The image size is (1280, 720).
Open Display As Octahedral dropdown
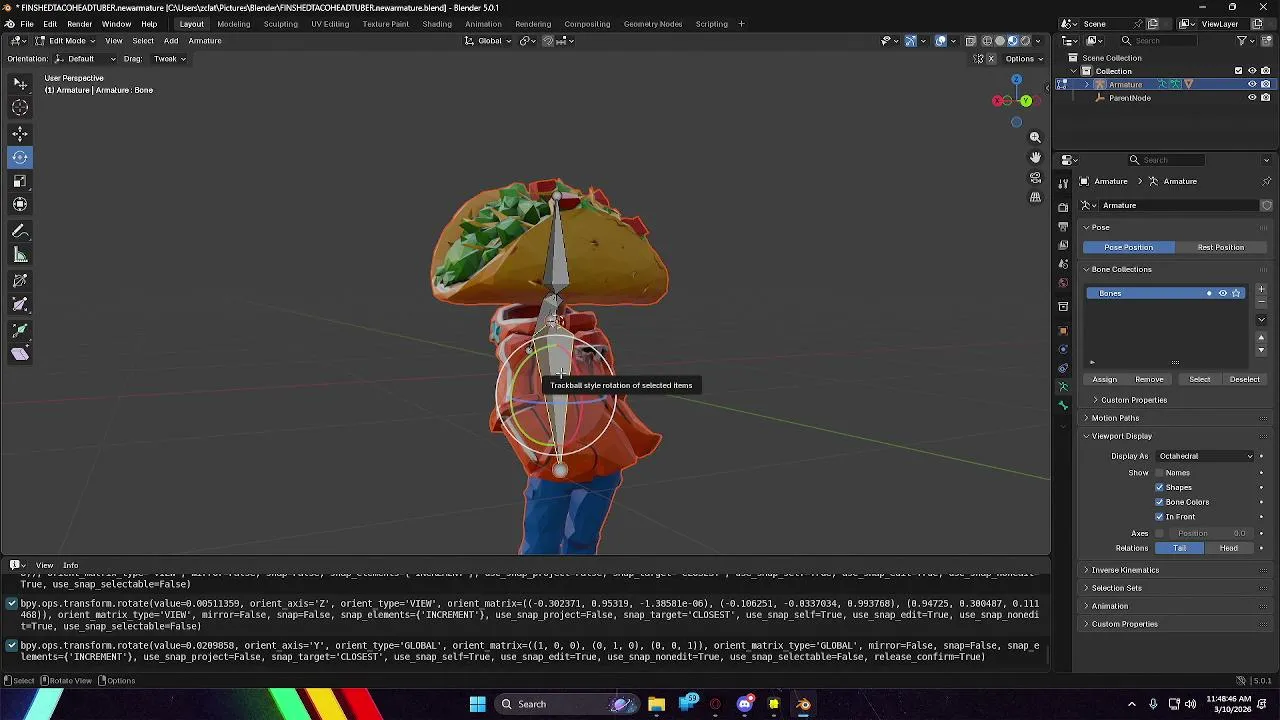pyautogui.click(x=1205, y=456)
